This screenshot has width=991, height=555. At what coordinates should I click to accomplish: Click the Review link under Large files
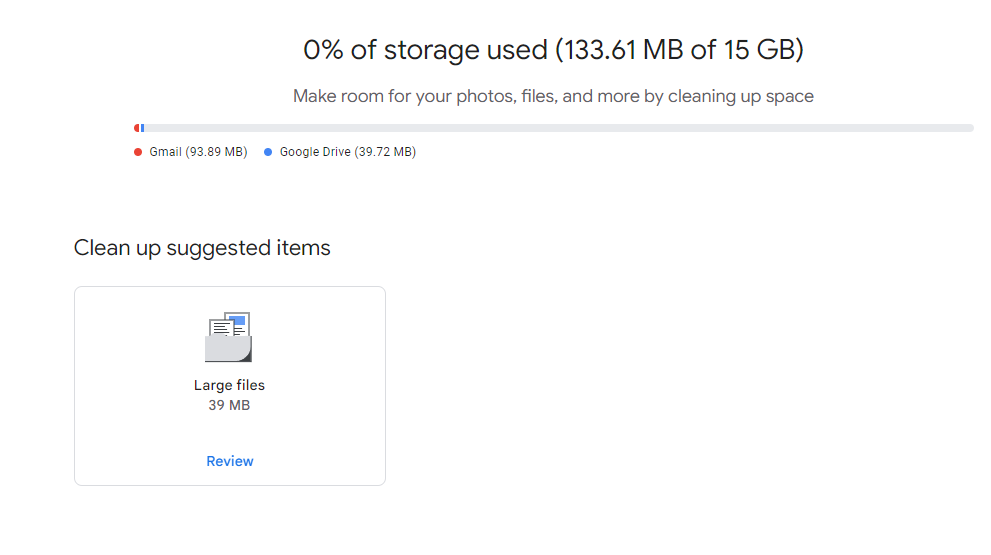tap(229, 461)
